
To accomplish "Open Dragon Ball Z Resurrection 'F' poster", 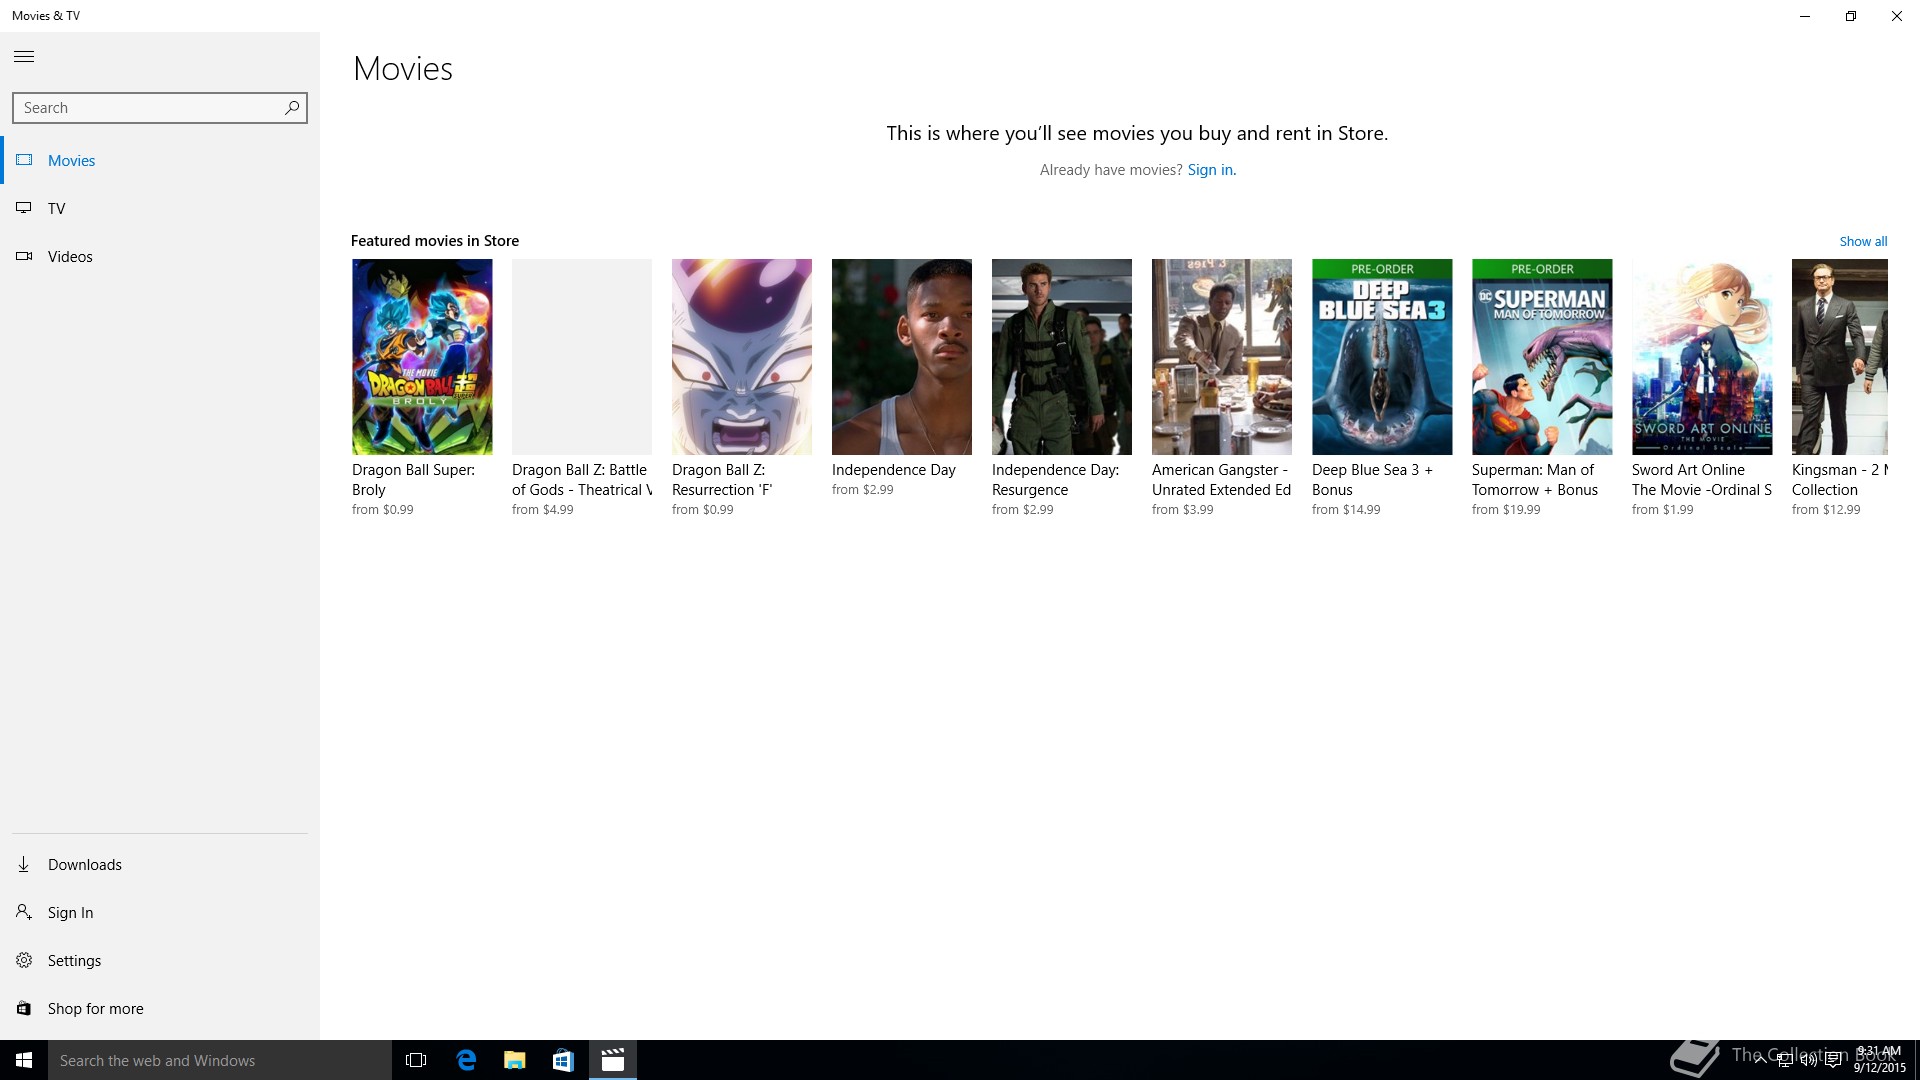I will 742,357.
